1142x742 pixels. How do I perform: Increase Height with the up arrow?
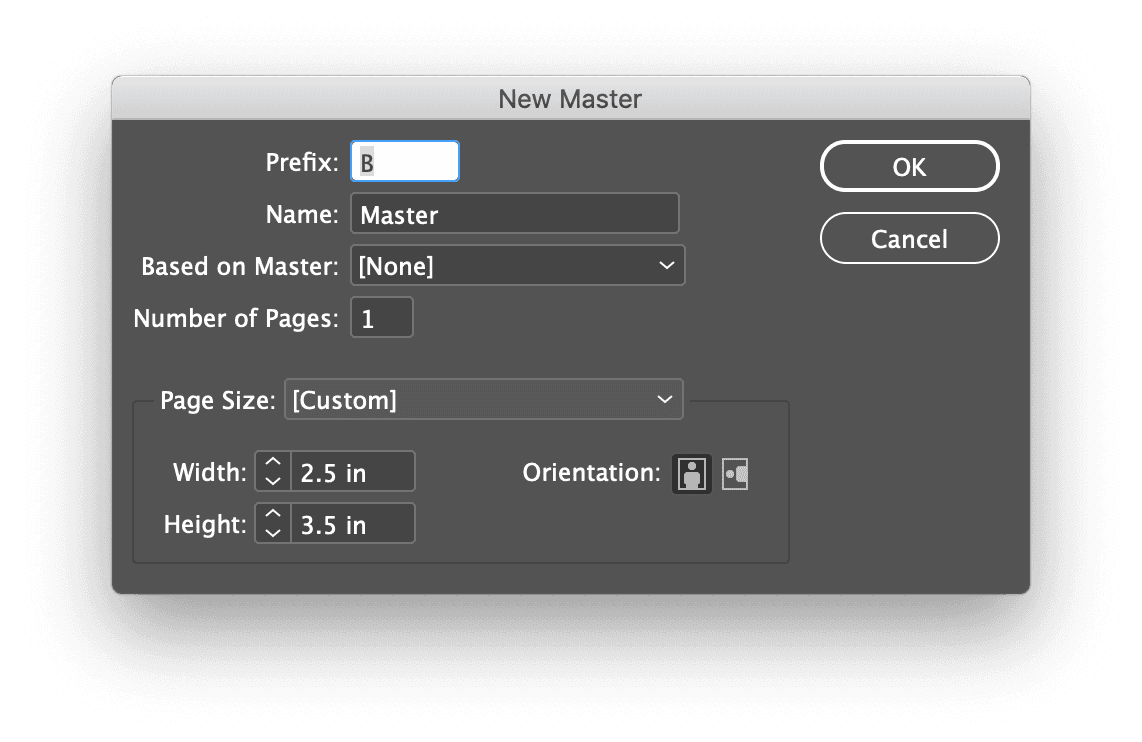click(273, 516)
